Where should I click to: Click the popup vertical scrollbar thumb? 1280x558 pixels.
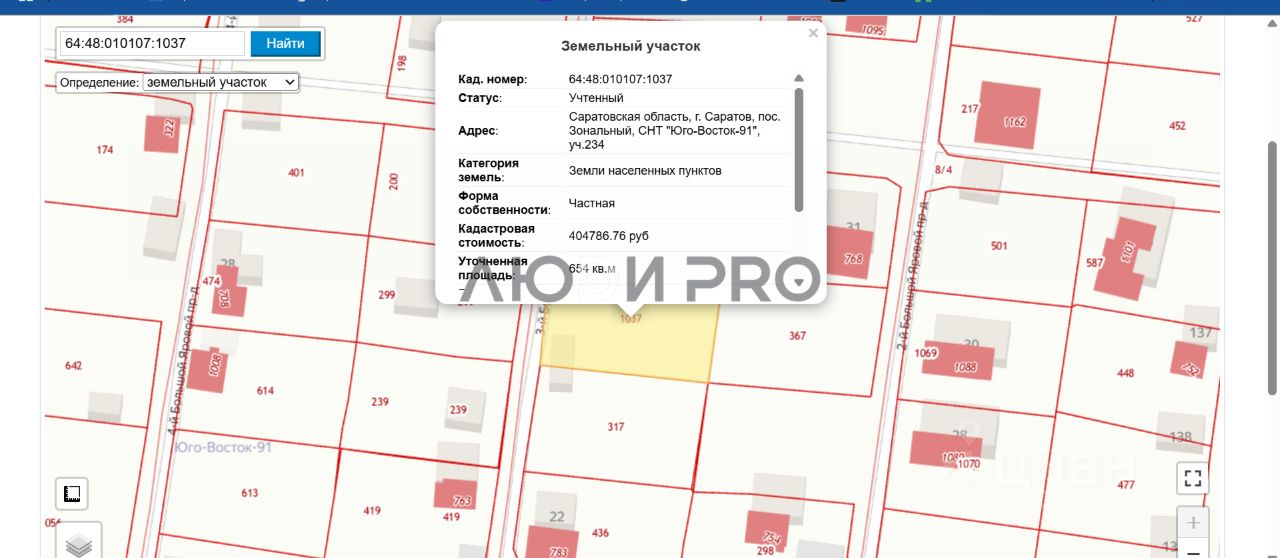coord(798,150)
